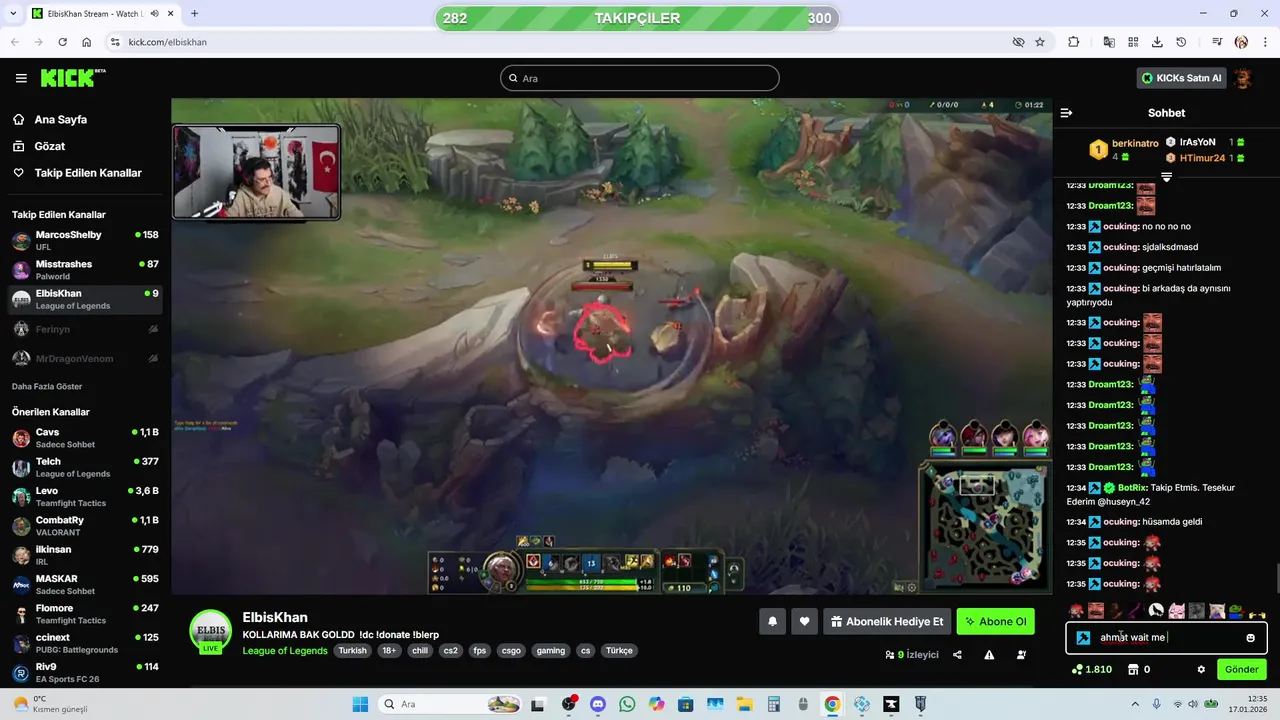
Task: Open recommended channel Levo
Action: point(85,496)
